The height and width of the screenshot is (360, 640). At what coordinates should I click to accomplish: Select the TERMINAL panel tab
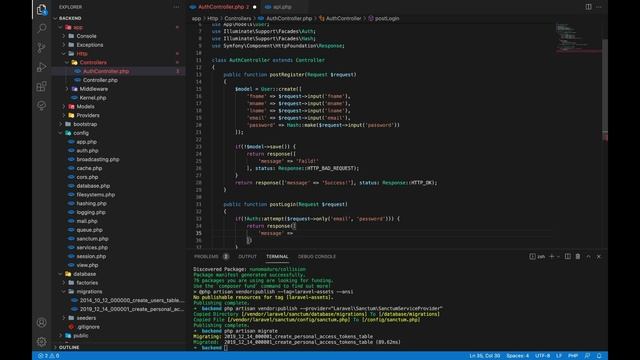pyautogui.click(x=277, y=256)
